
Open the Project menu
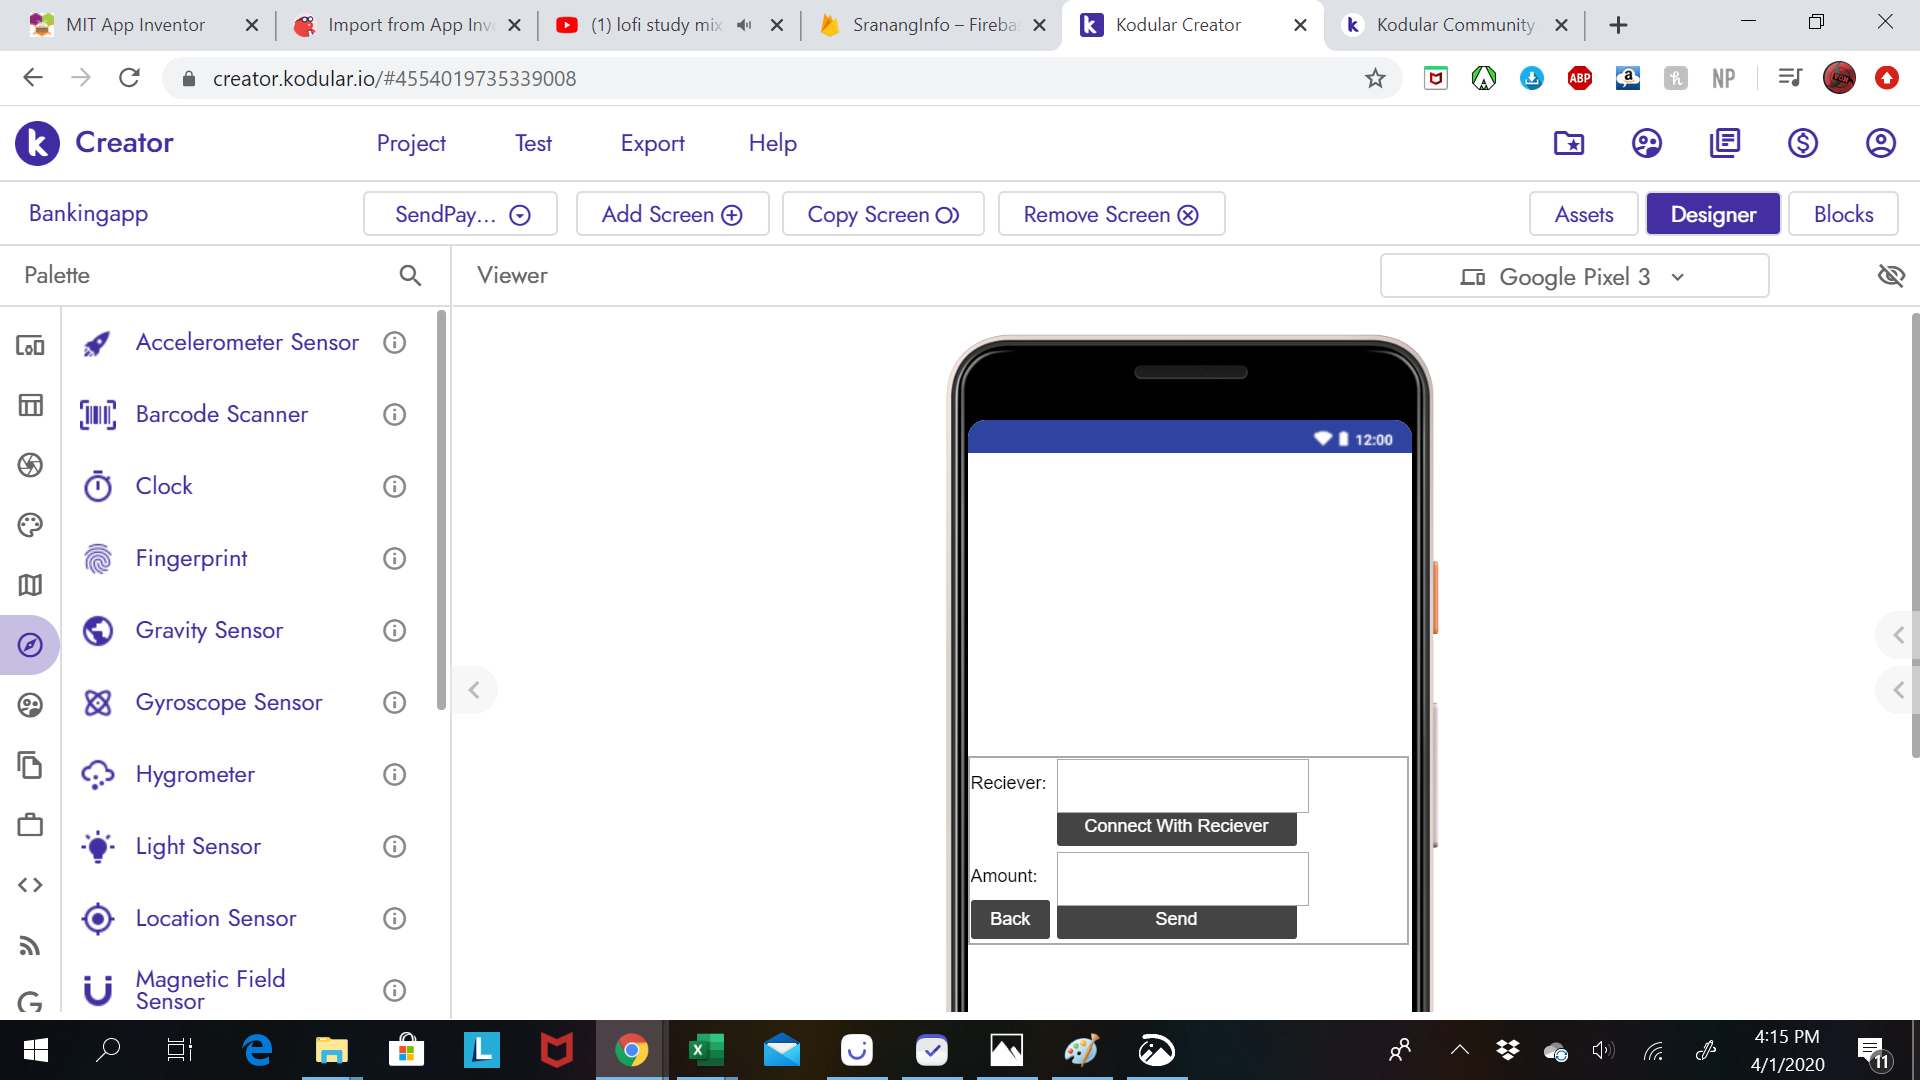coord(411,143)
